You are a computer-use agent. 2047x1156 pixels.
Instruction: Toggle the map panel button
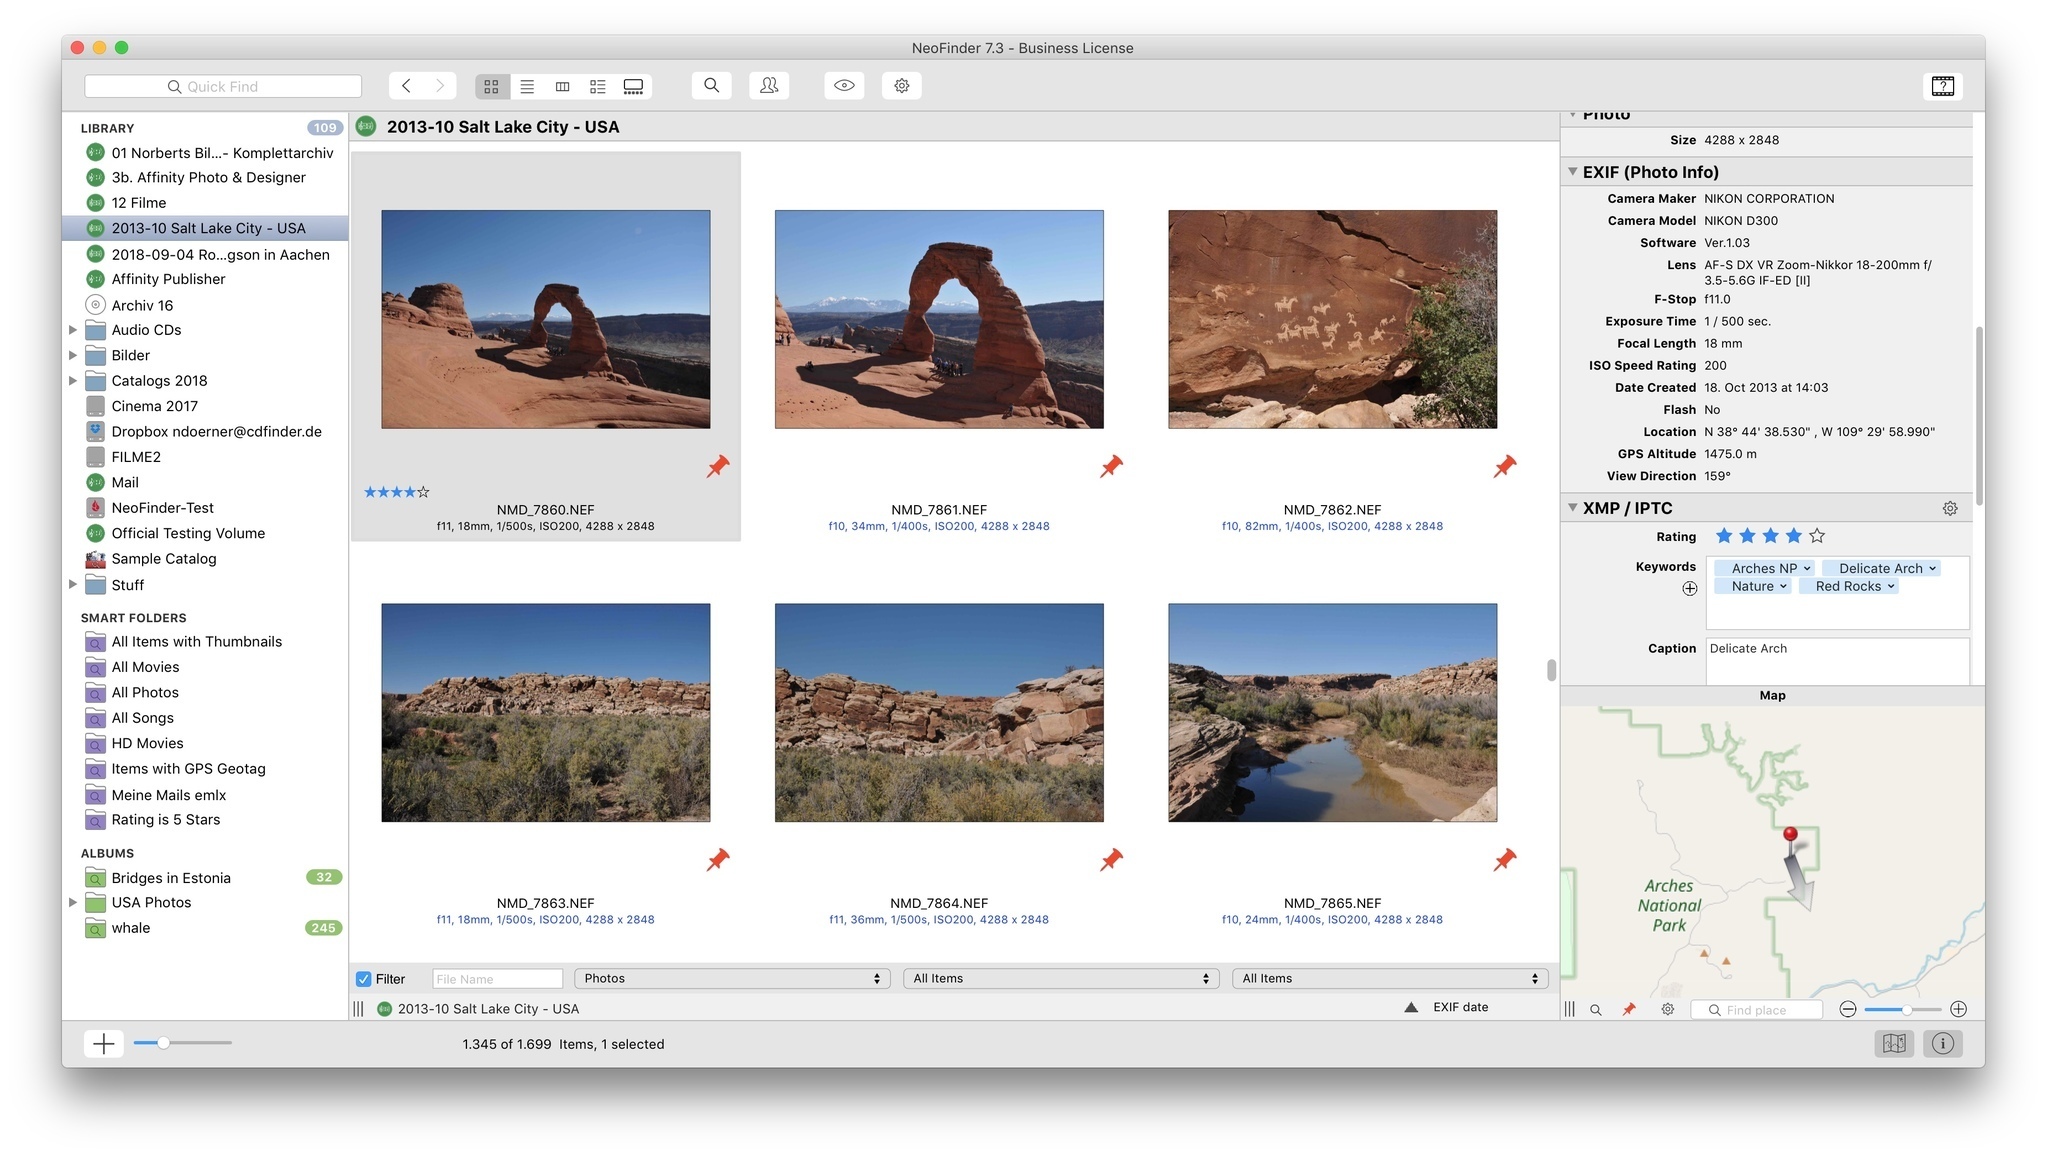1894,1044
